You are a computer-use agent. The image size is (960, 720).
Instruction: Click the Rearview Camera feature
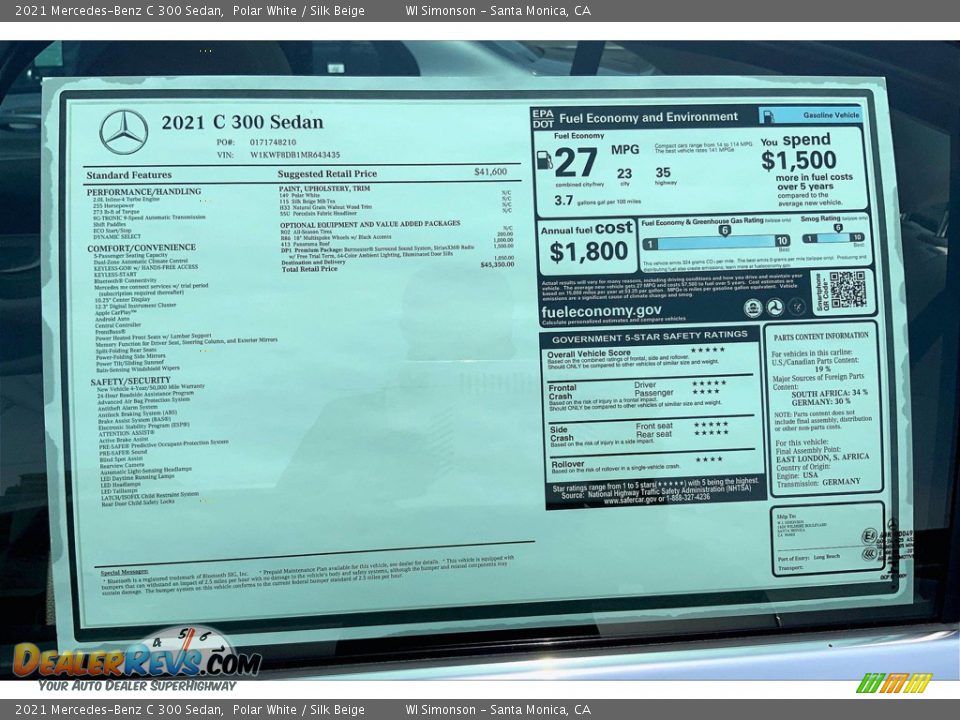122,465
